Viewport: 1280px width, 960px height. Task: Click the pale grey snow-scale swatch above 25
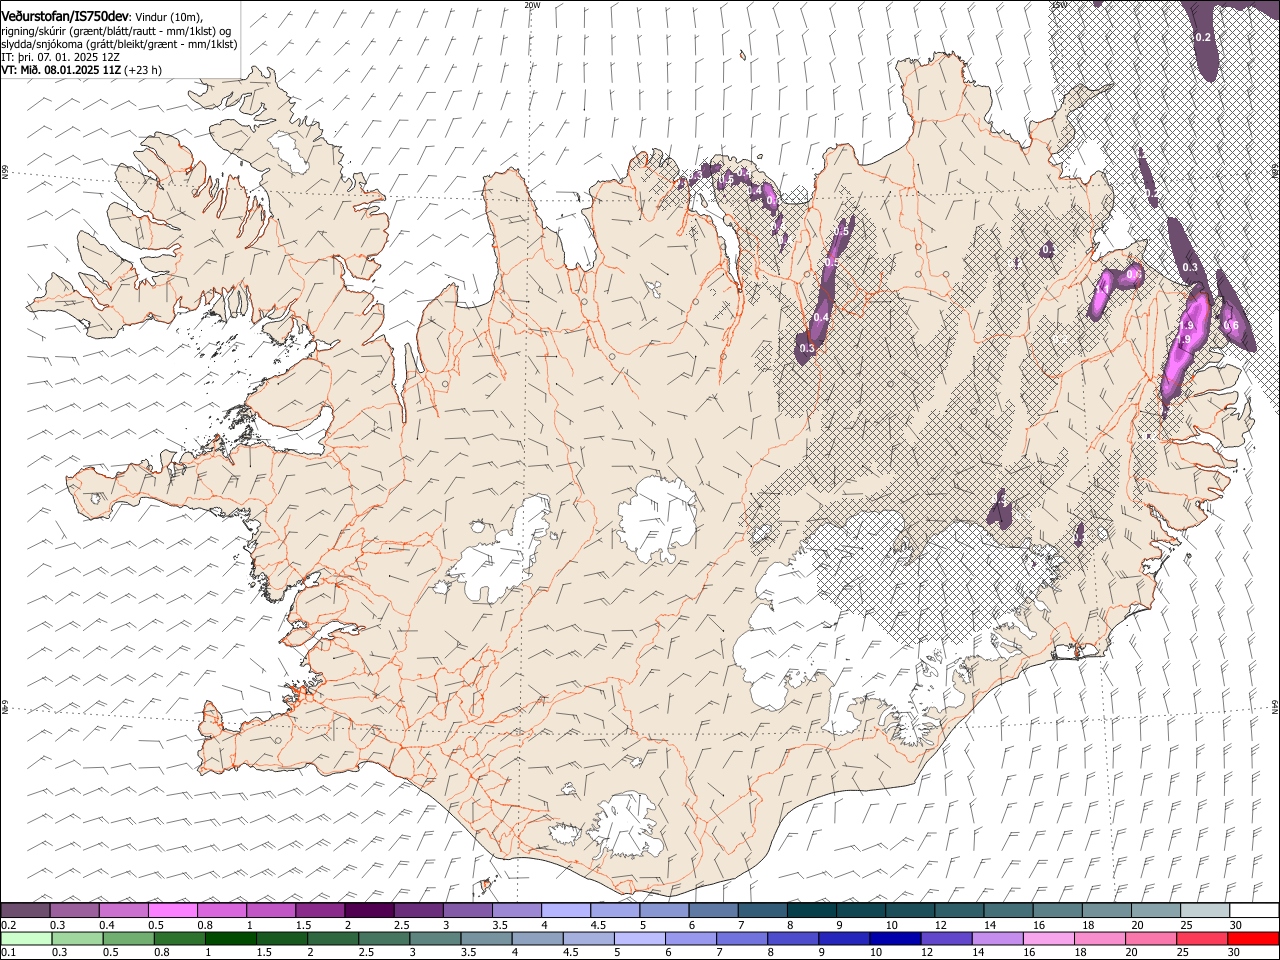click(1206, 911)
